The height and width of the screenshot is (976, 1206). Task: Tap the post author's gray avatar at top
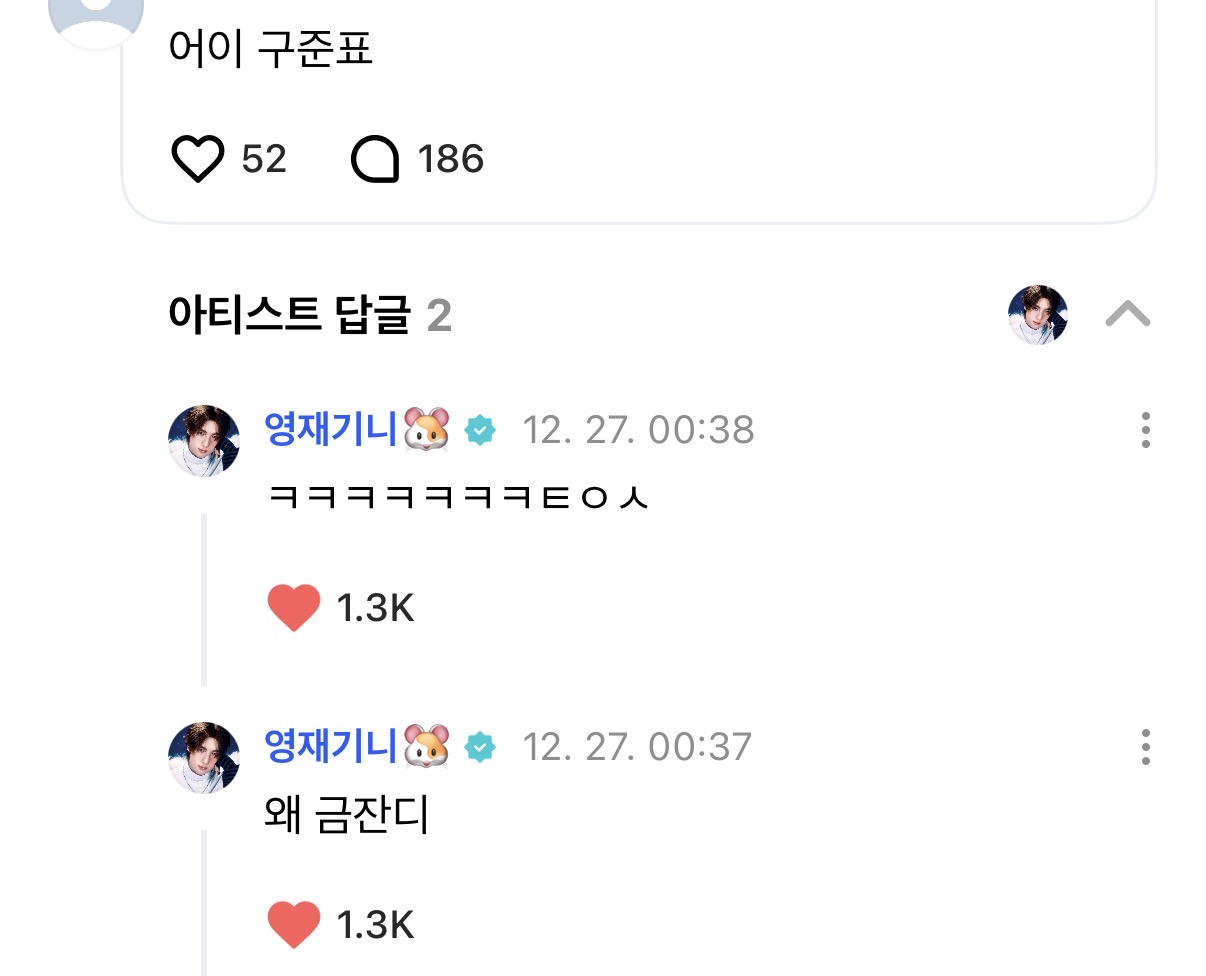96,14
